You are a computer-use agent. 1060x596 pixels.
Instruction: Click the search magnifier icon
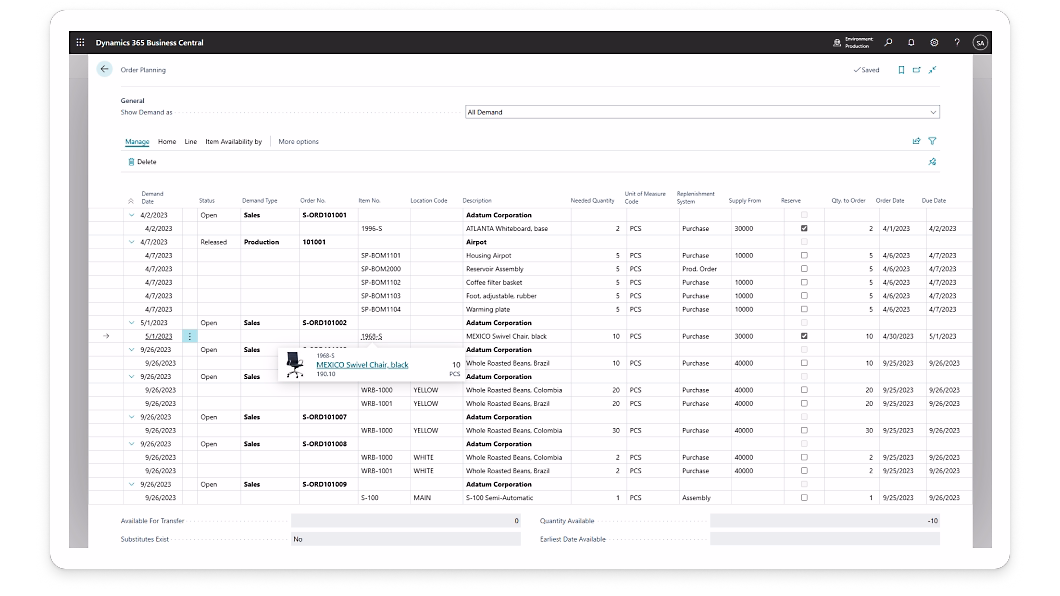tap(888, 43)
